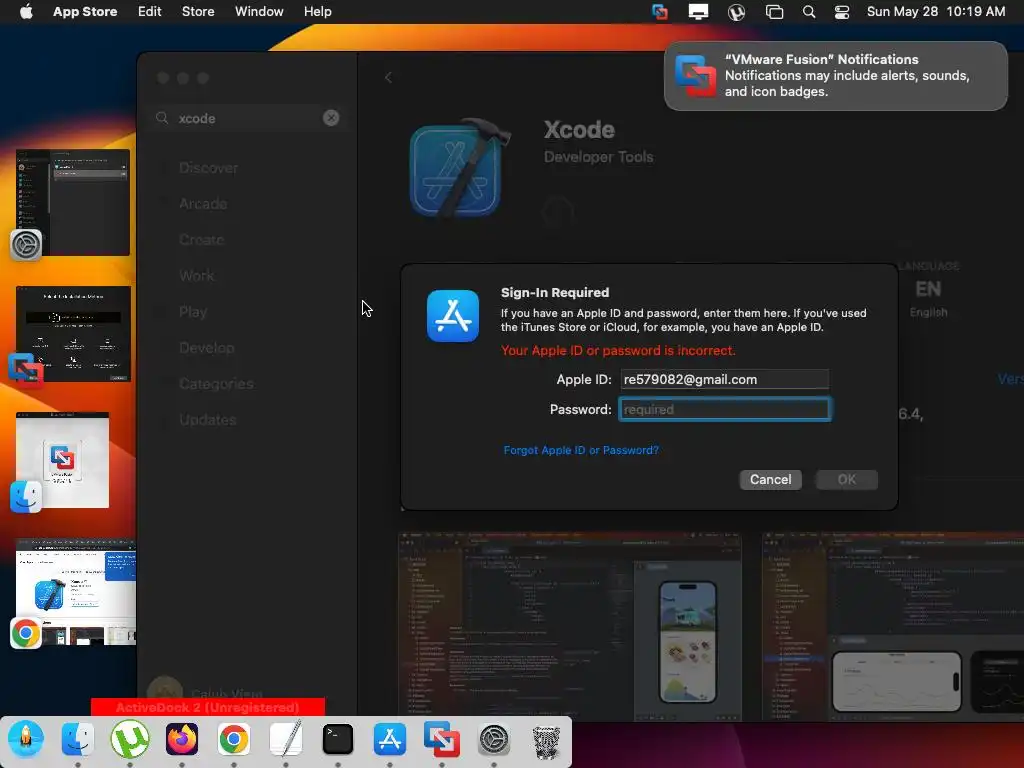Click the Password field
The image size is (1024, 768).
[724, 409]
